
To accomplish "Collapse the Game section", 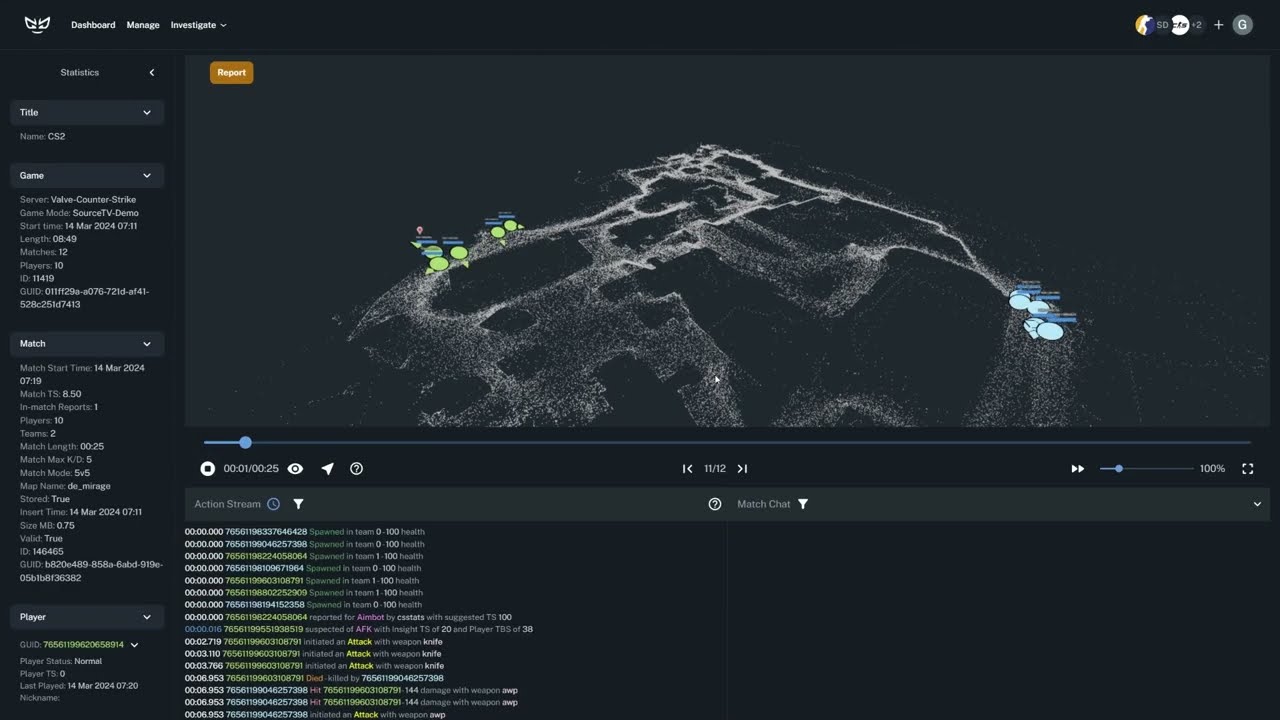I will pyautogui.click(x=147, y=175).
